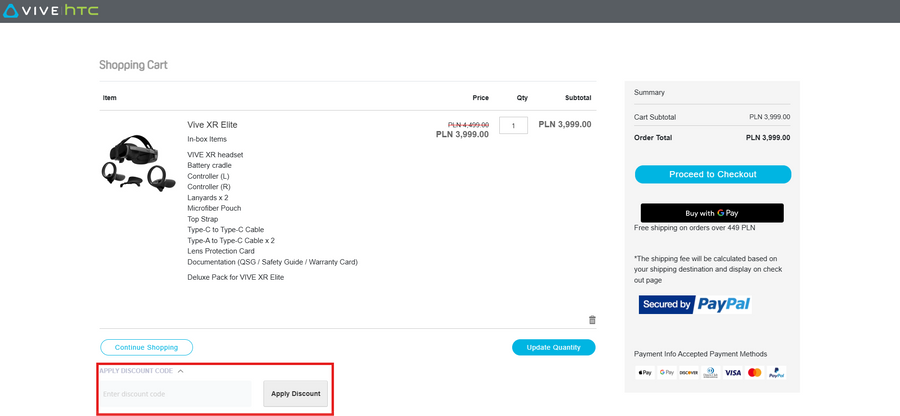Image resolution: width=900 pixels, height=416 pixels.
Task: Pay using the Buy with G Pay button
Action: point(712,213)
